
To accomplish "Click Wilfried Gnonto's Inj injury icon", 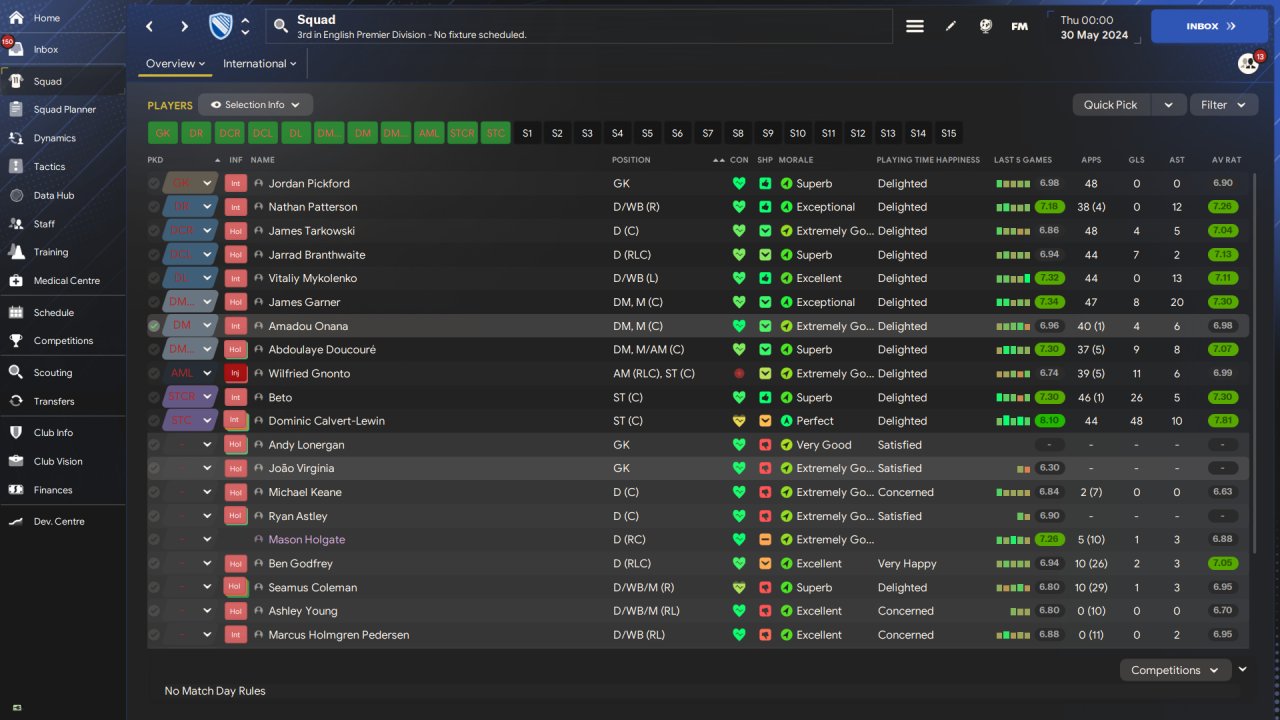I will tap(235, 374).
